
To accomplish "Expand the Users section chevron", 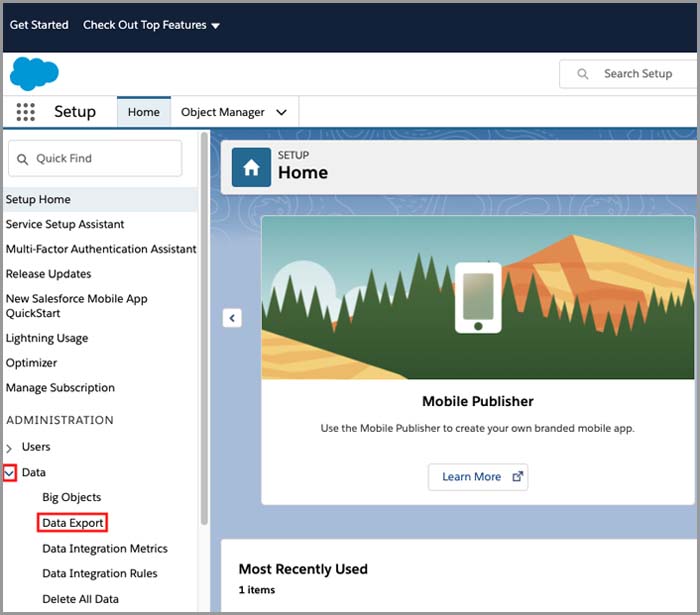I will (x=9, y=448).
